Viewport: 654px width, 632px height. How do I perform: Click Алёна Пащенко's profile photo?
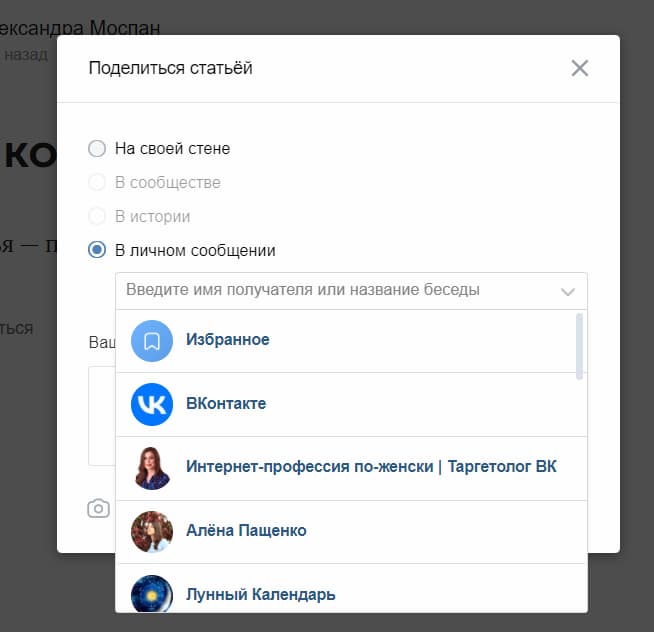click(152, 531)
